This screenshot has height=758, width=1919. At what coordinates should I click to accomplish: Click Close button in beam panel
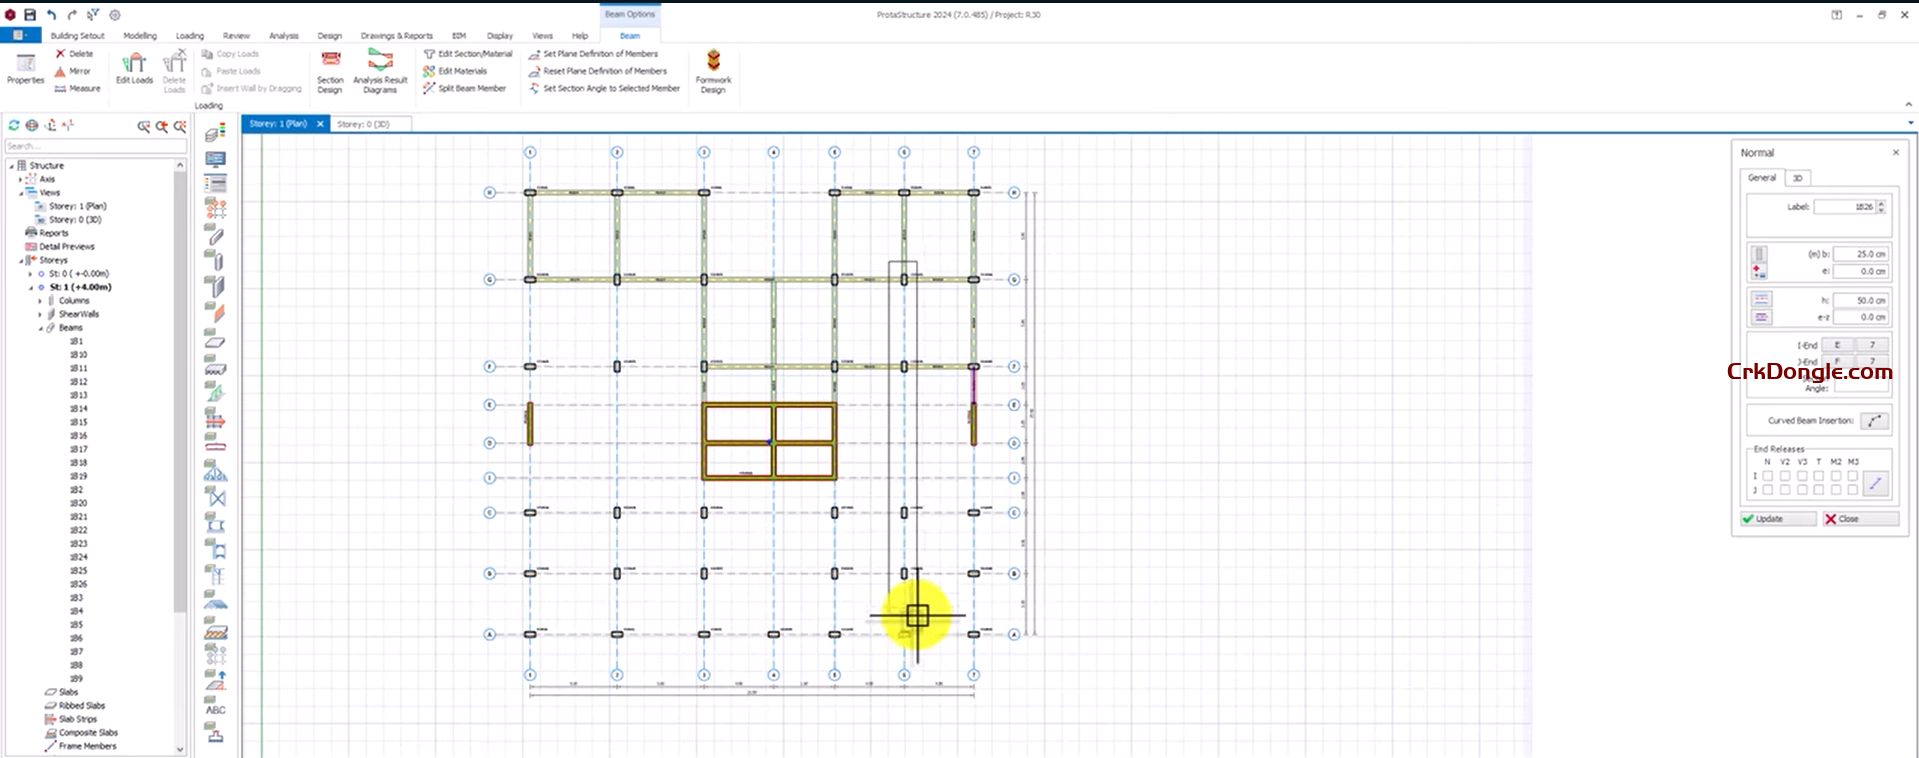coord(1859,519)
